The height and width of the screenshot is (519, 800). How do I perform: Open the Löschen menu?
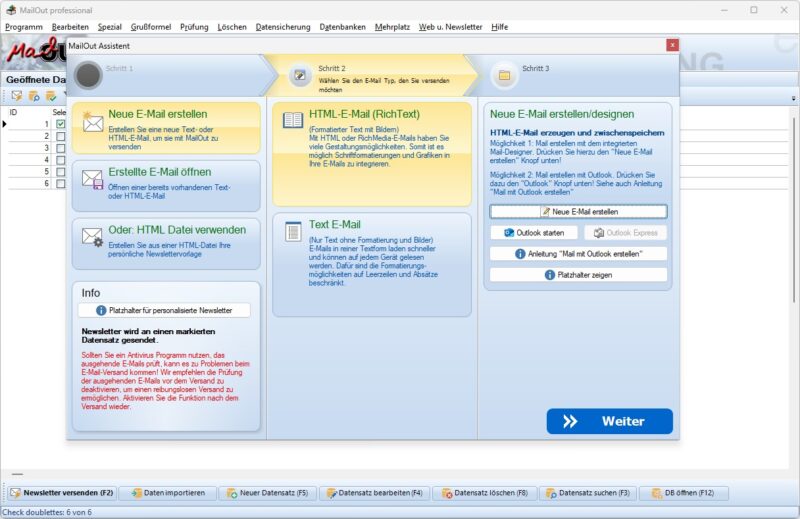[x=232, y=27]
